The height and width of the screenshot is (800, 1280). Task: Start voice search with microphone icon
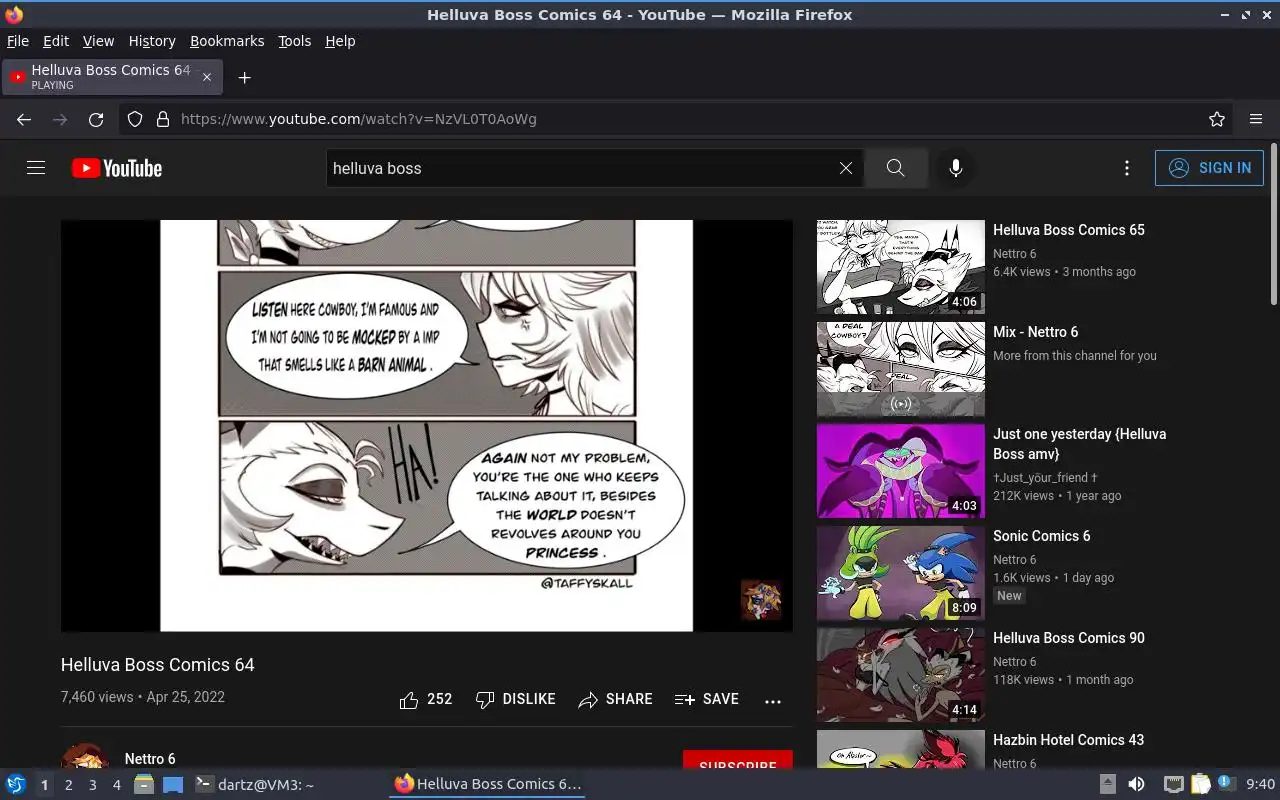pyautogui.click(x=956, y=168)
